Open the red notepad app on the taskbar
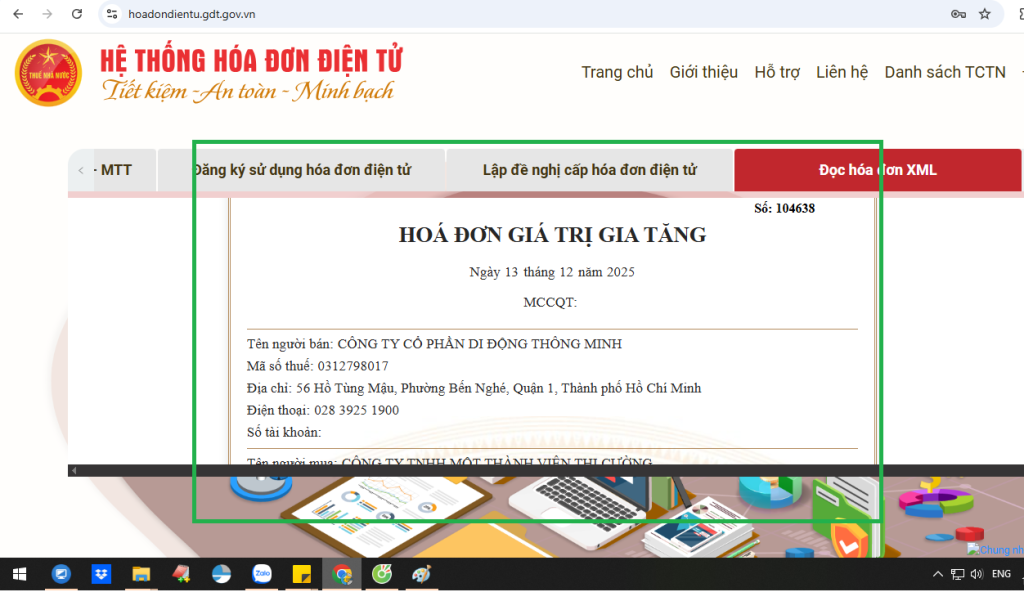Image resolution: width=1024 pixels, height=592 pixels. pyautogui.click(x=181, y=574)
